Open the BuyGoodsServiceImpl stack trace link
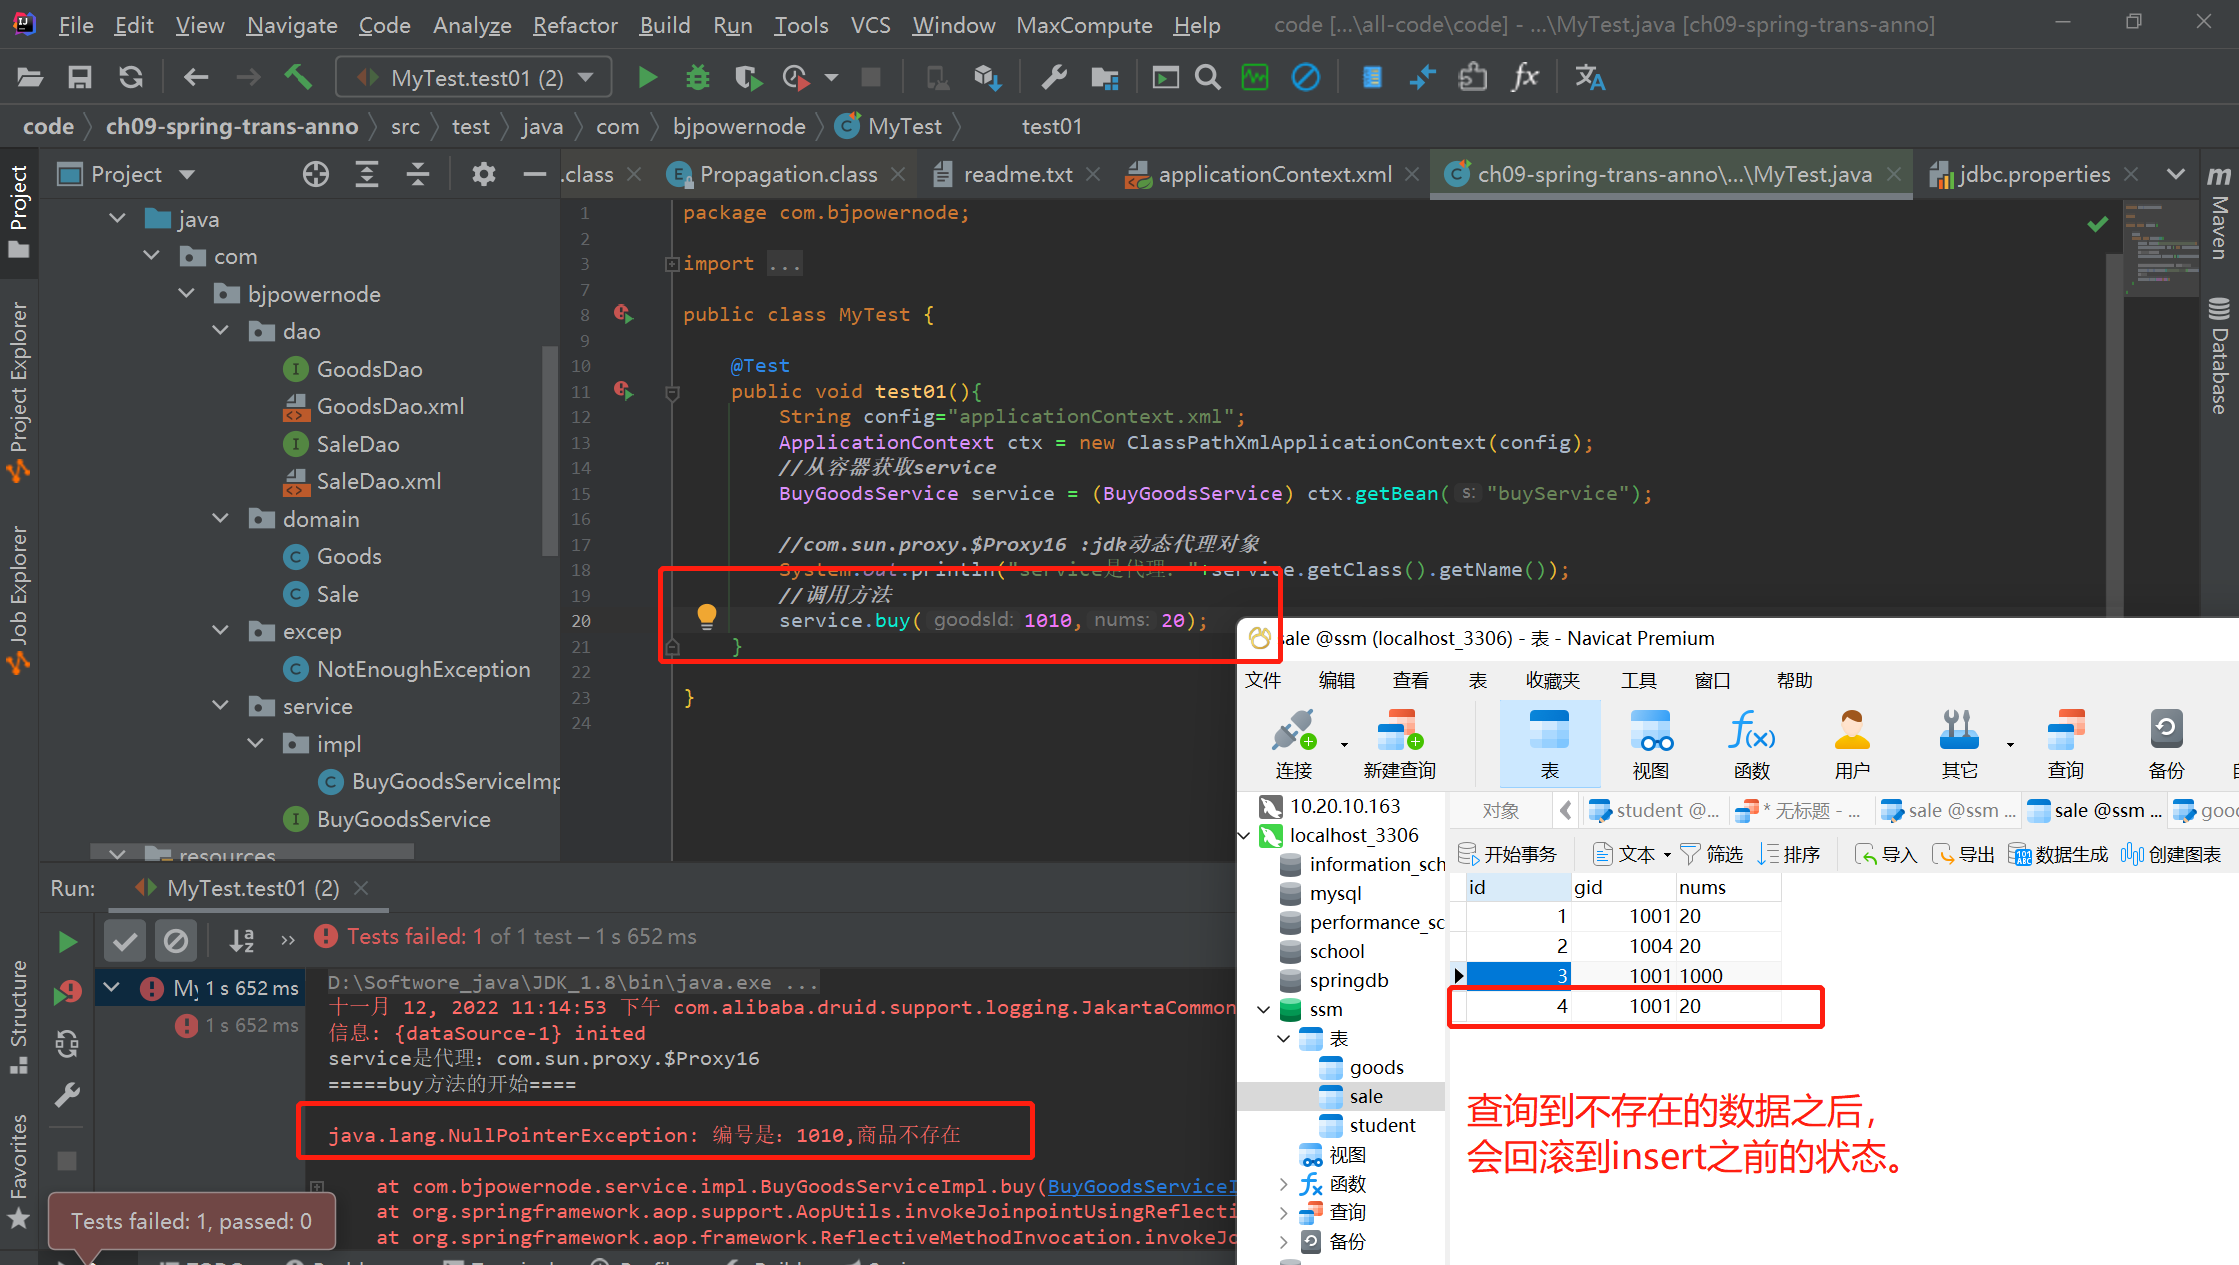Screen dimensions: 2239x1265 point(1140,1186)
